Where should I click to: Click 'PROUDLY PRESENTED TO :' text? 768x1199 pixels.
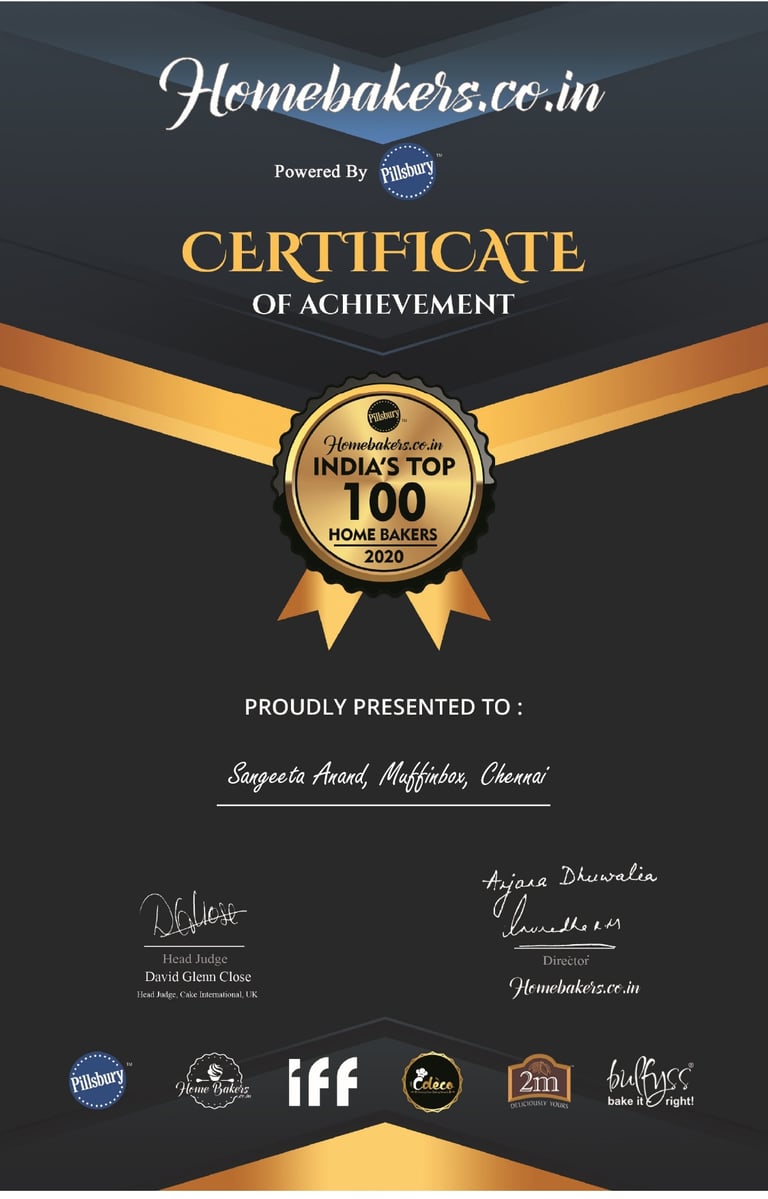tap(383, 707)
